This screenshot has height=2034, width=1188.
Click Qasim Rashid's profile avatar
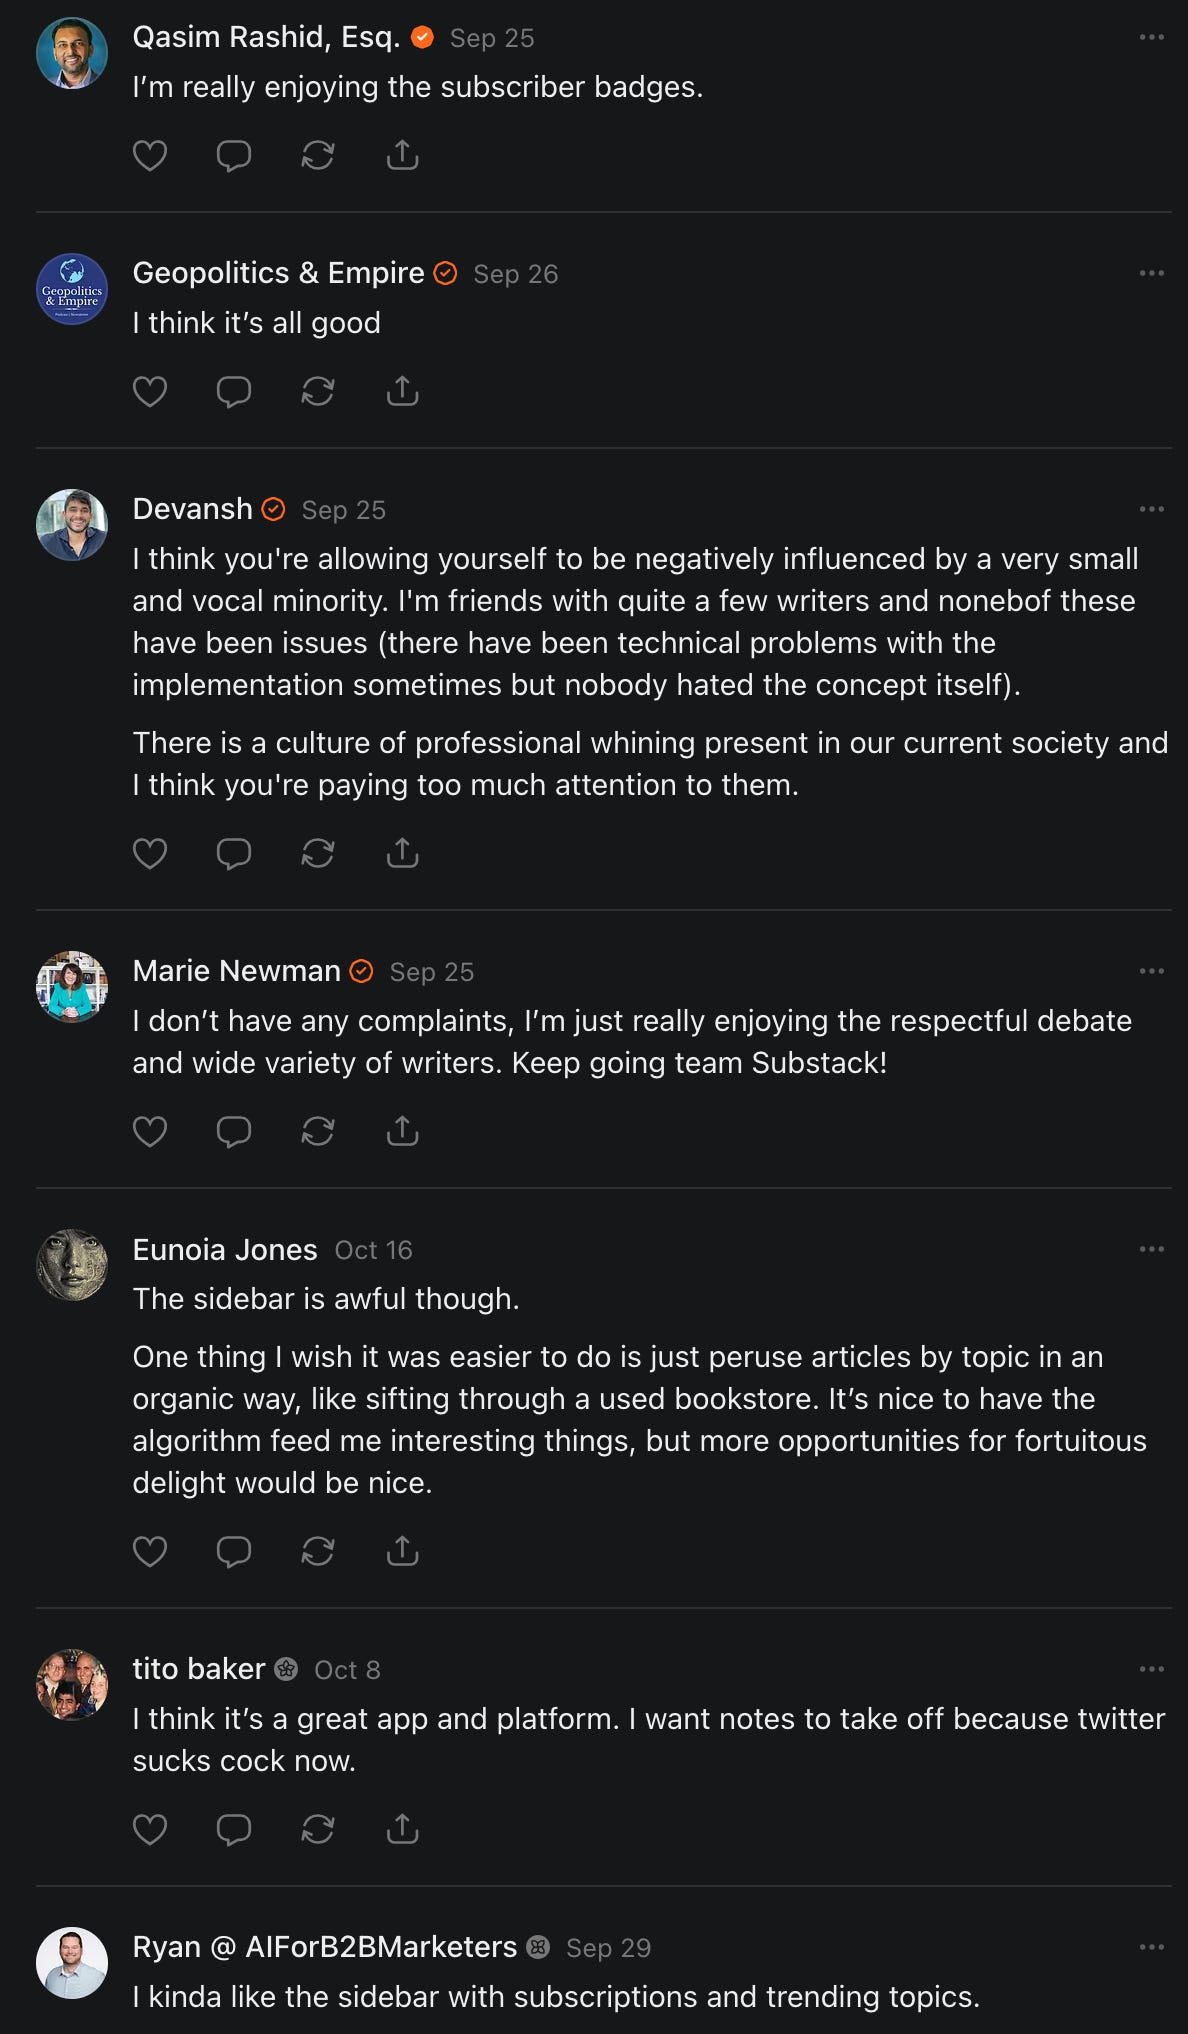(72, 53)
